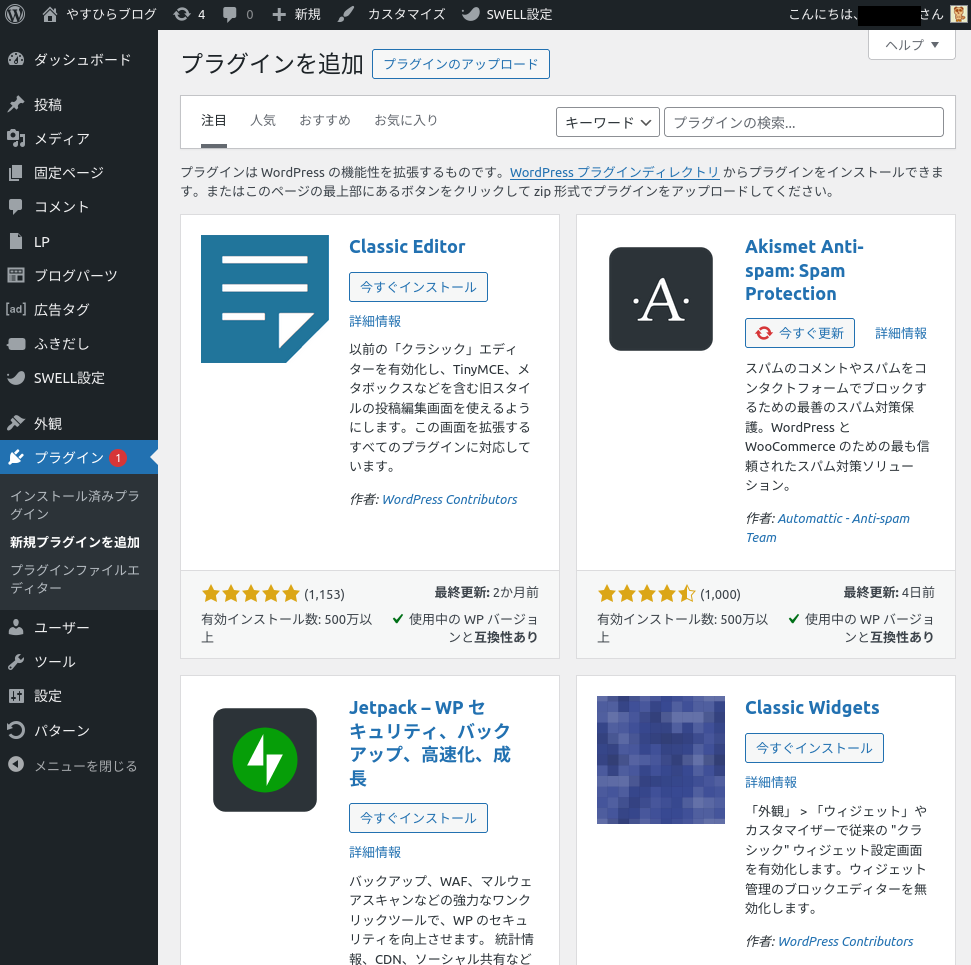This screenshot has width=971, height=965.
Task: Open the キーワード search type dropdown
Action: (x=607, y=122)
